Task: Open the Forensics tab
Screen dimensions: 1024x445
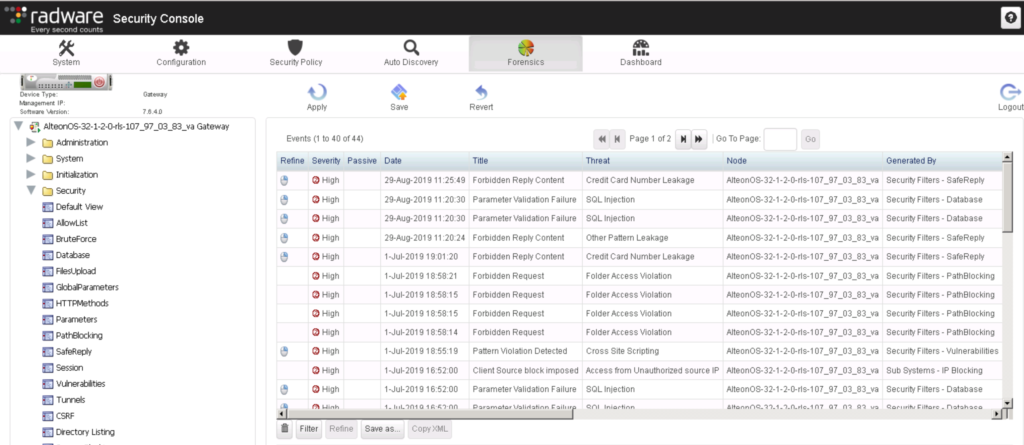Action: click(x=525, y=53)
